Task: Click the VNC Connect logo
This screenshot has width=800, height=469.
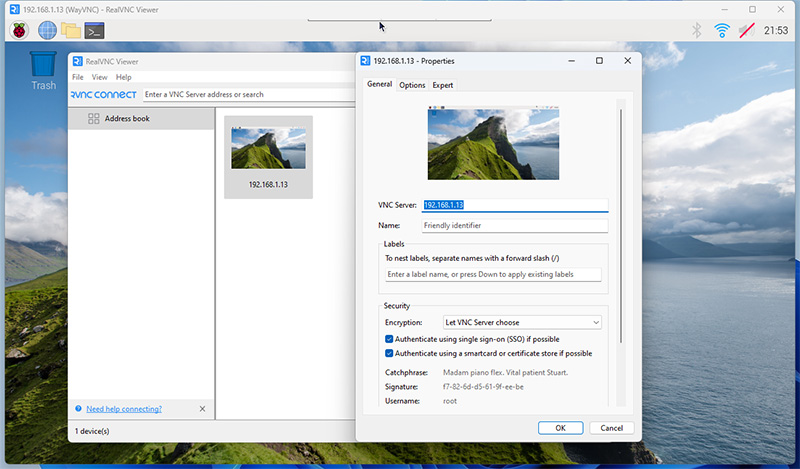Action: point(104,94)
